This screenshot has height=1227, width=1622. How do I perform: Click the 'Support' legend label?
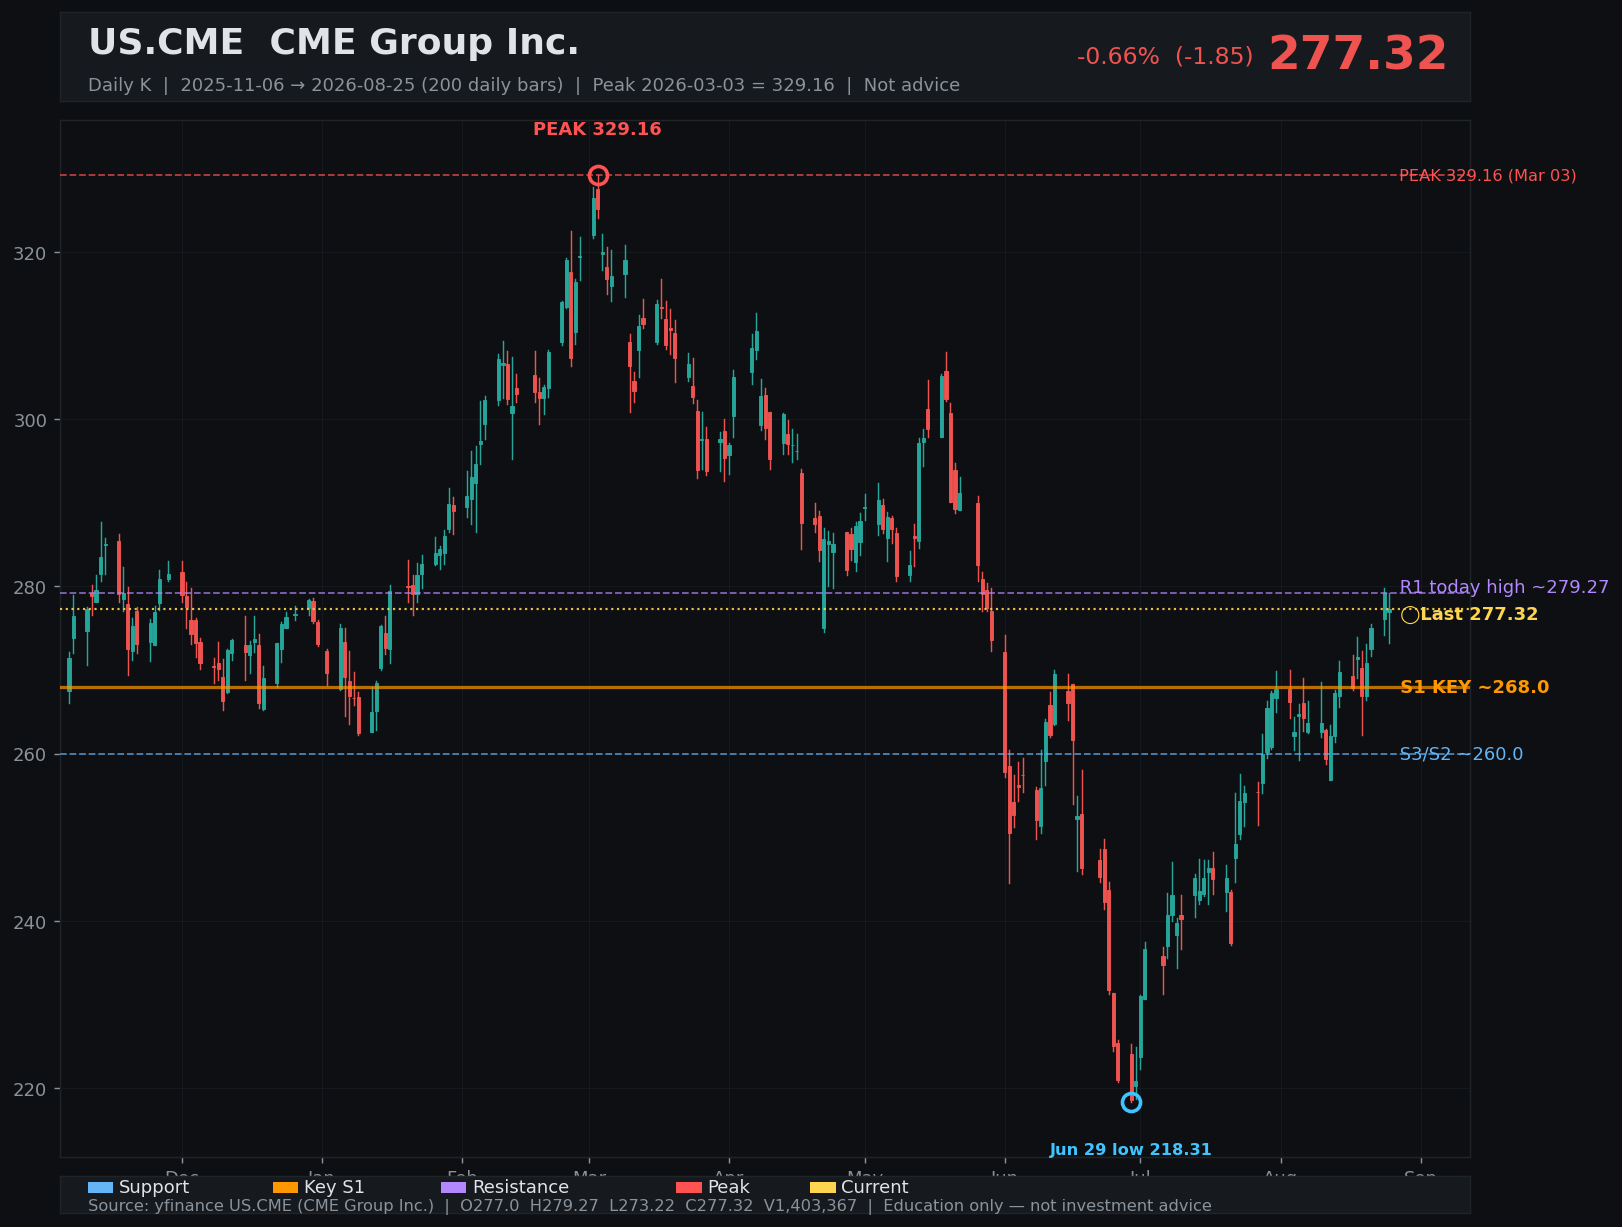click(x=154, y=1188)
